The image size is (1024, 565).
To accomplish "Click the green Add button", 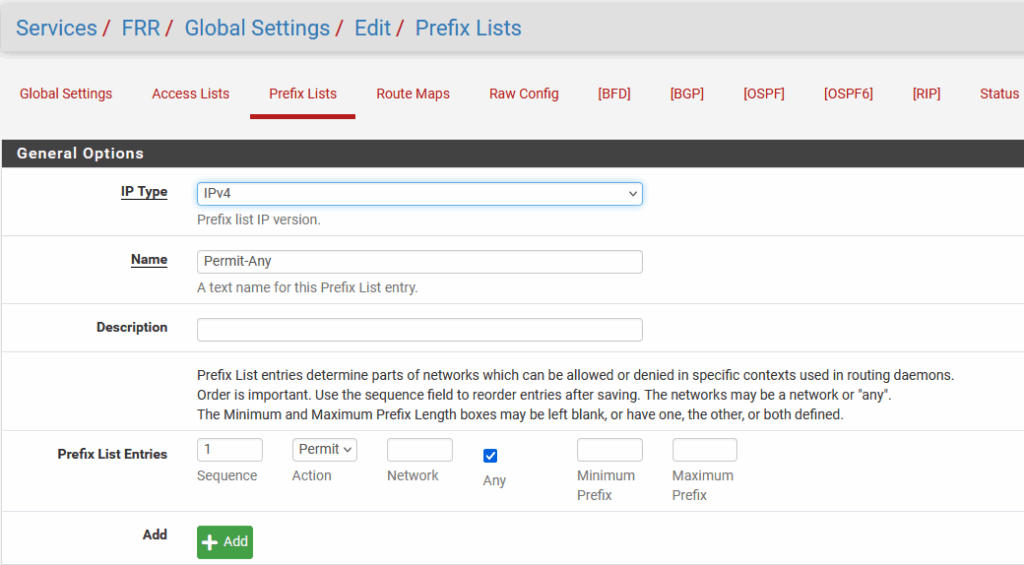I will (225, 542).
